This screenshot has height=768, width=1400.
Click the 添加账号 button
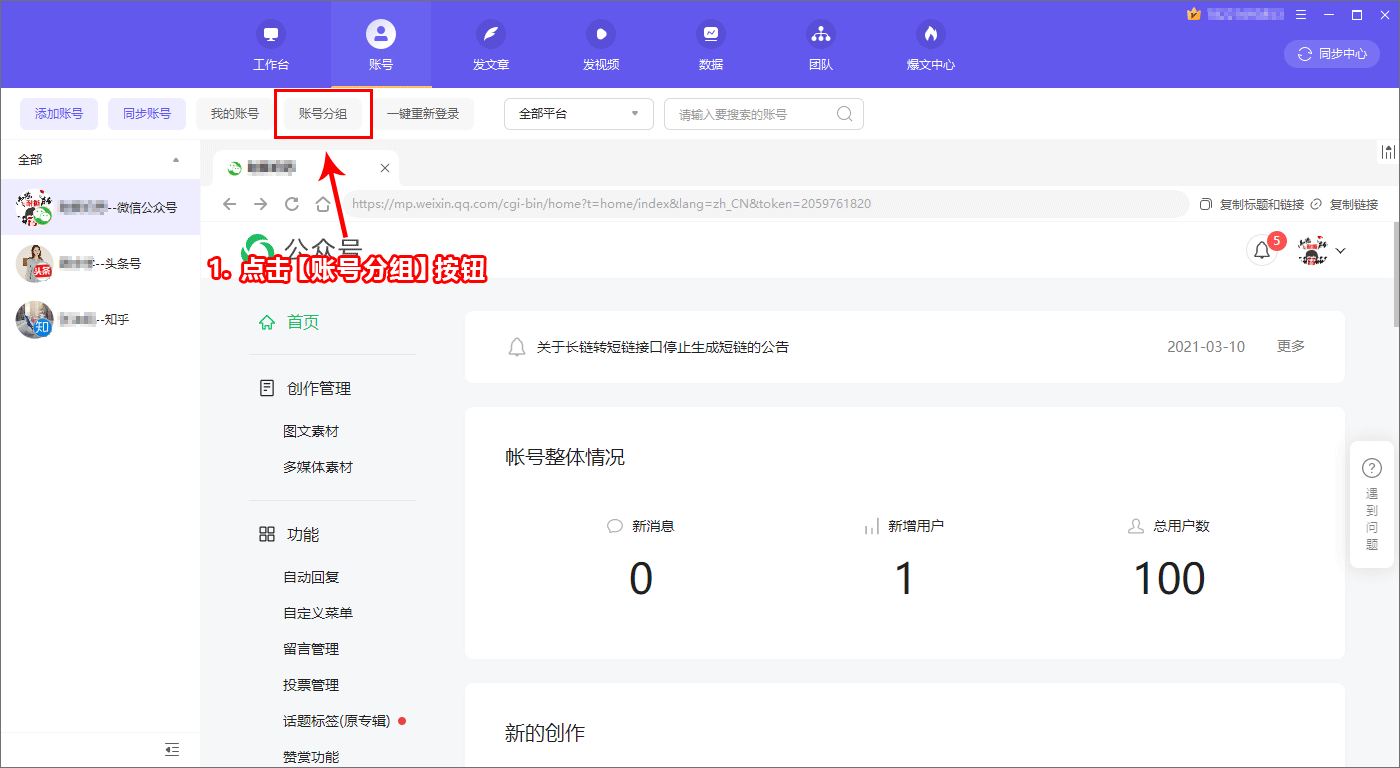58,114
